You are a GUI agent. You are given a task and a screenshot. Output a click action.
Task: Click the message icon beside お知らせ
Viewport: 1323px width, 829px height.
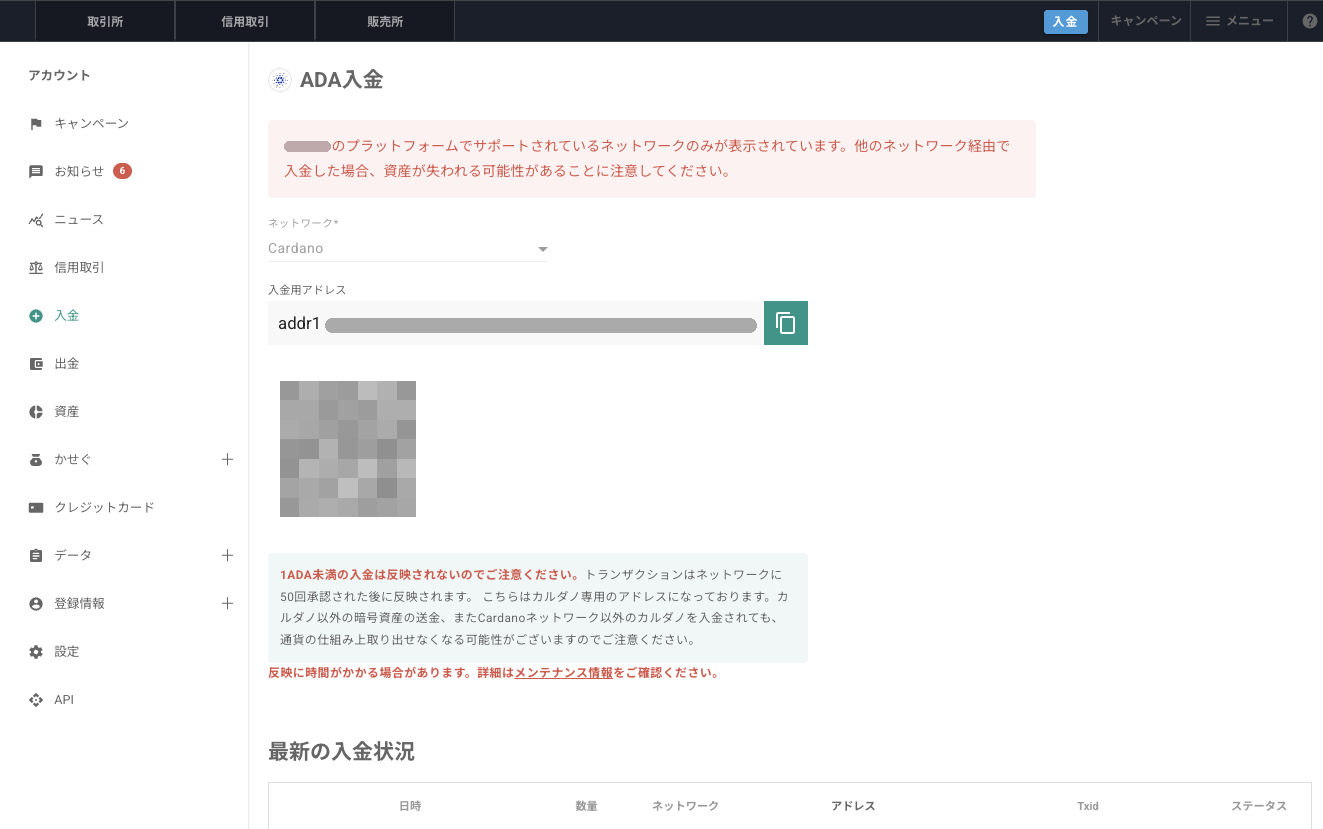point(36,172)
